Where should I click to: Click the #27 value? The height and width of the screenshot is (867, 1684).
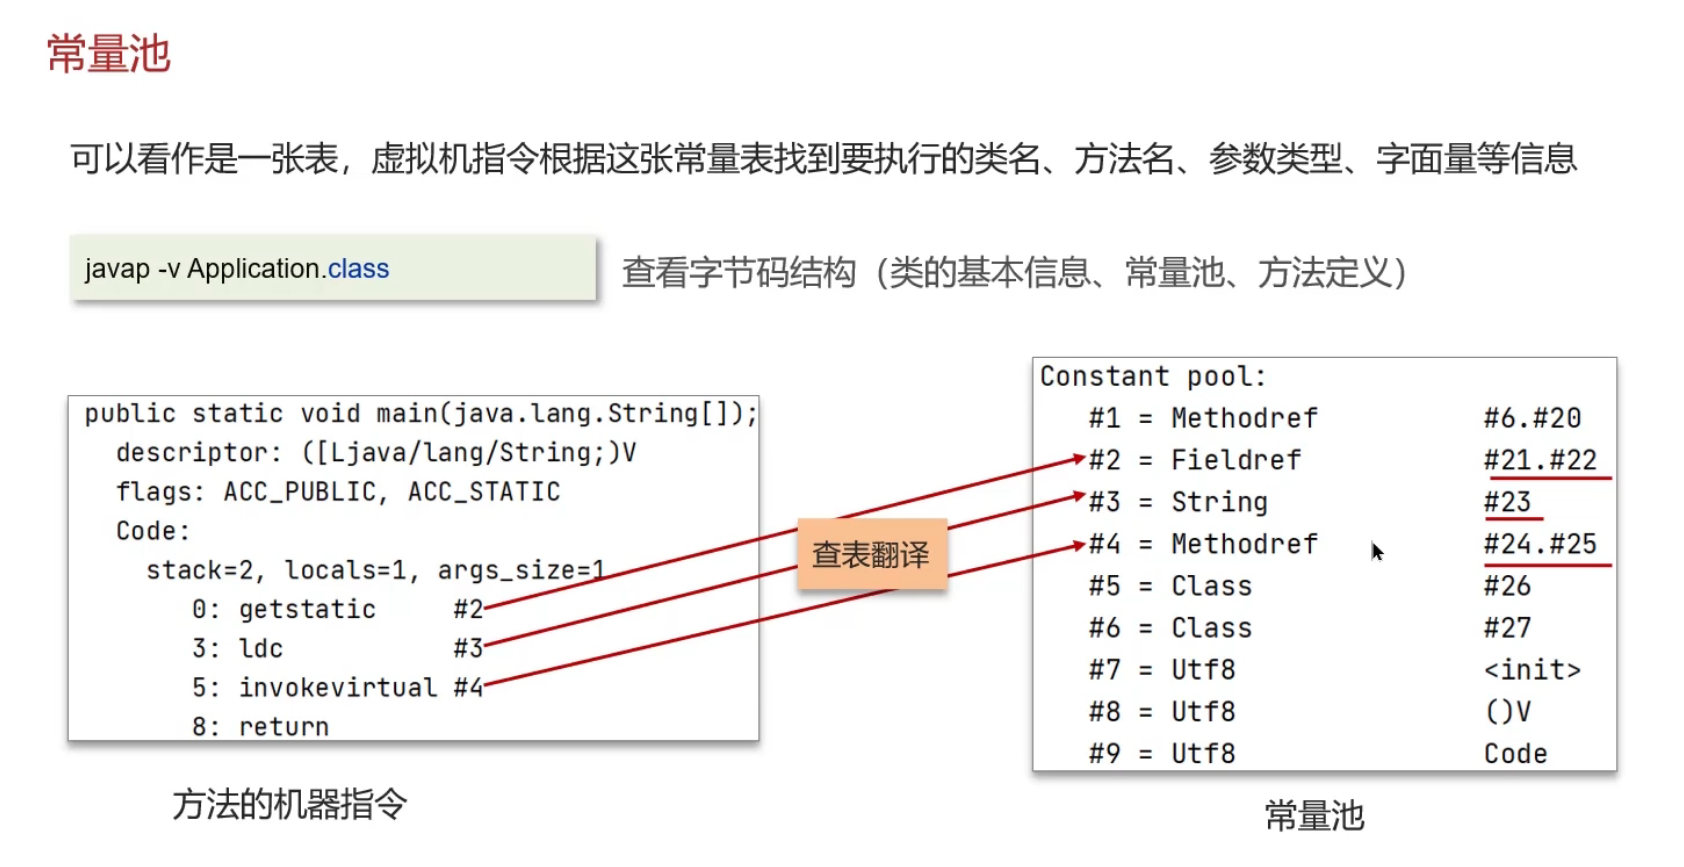pos(1507,628)
